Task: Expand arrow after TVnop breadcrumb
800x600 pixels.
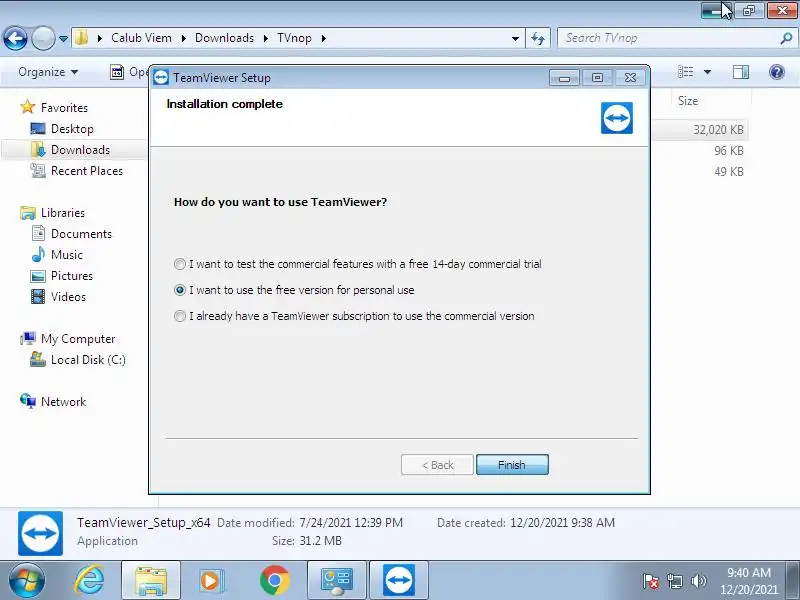Action: [323, 38]
